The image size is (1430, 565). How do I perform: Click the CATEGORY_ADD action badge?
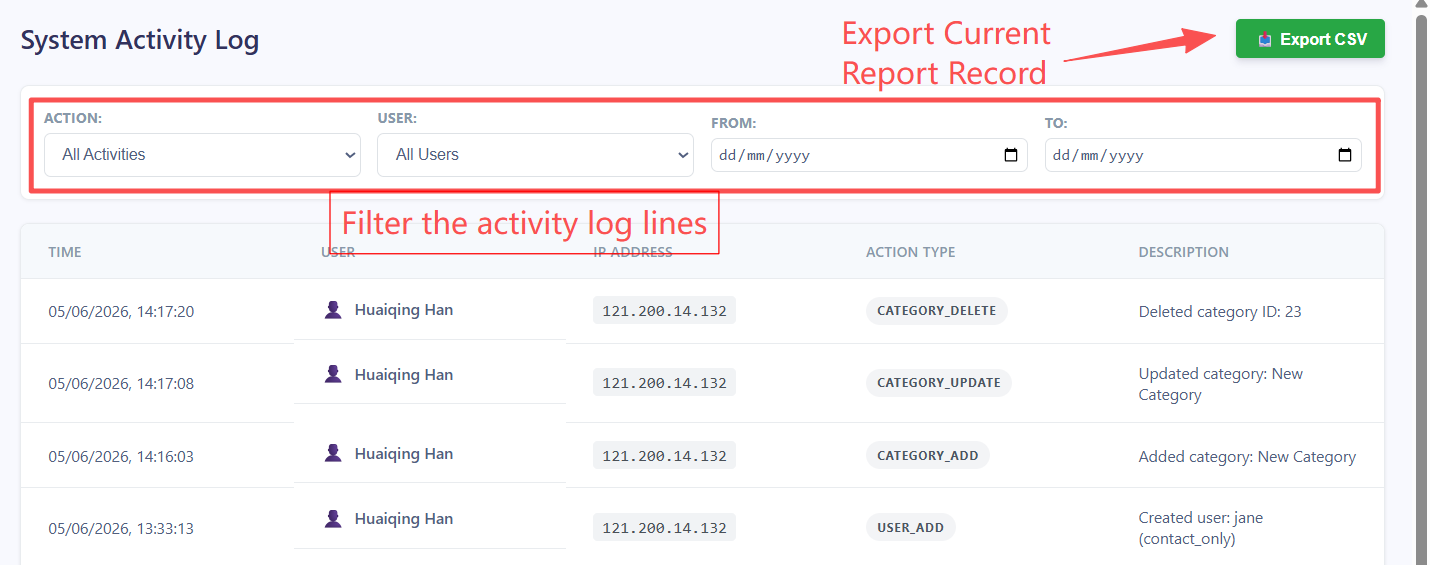point(928,456)
